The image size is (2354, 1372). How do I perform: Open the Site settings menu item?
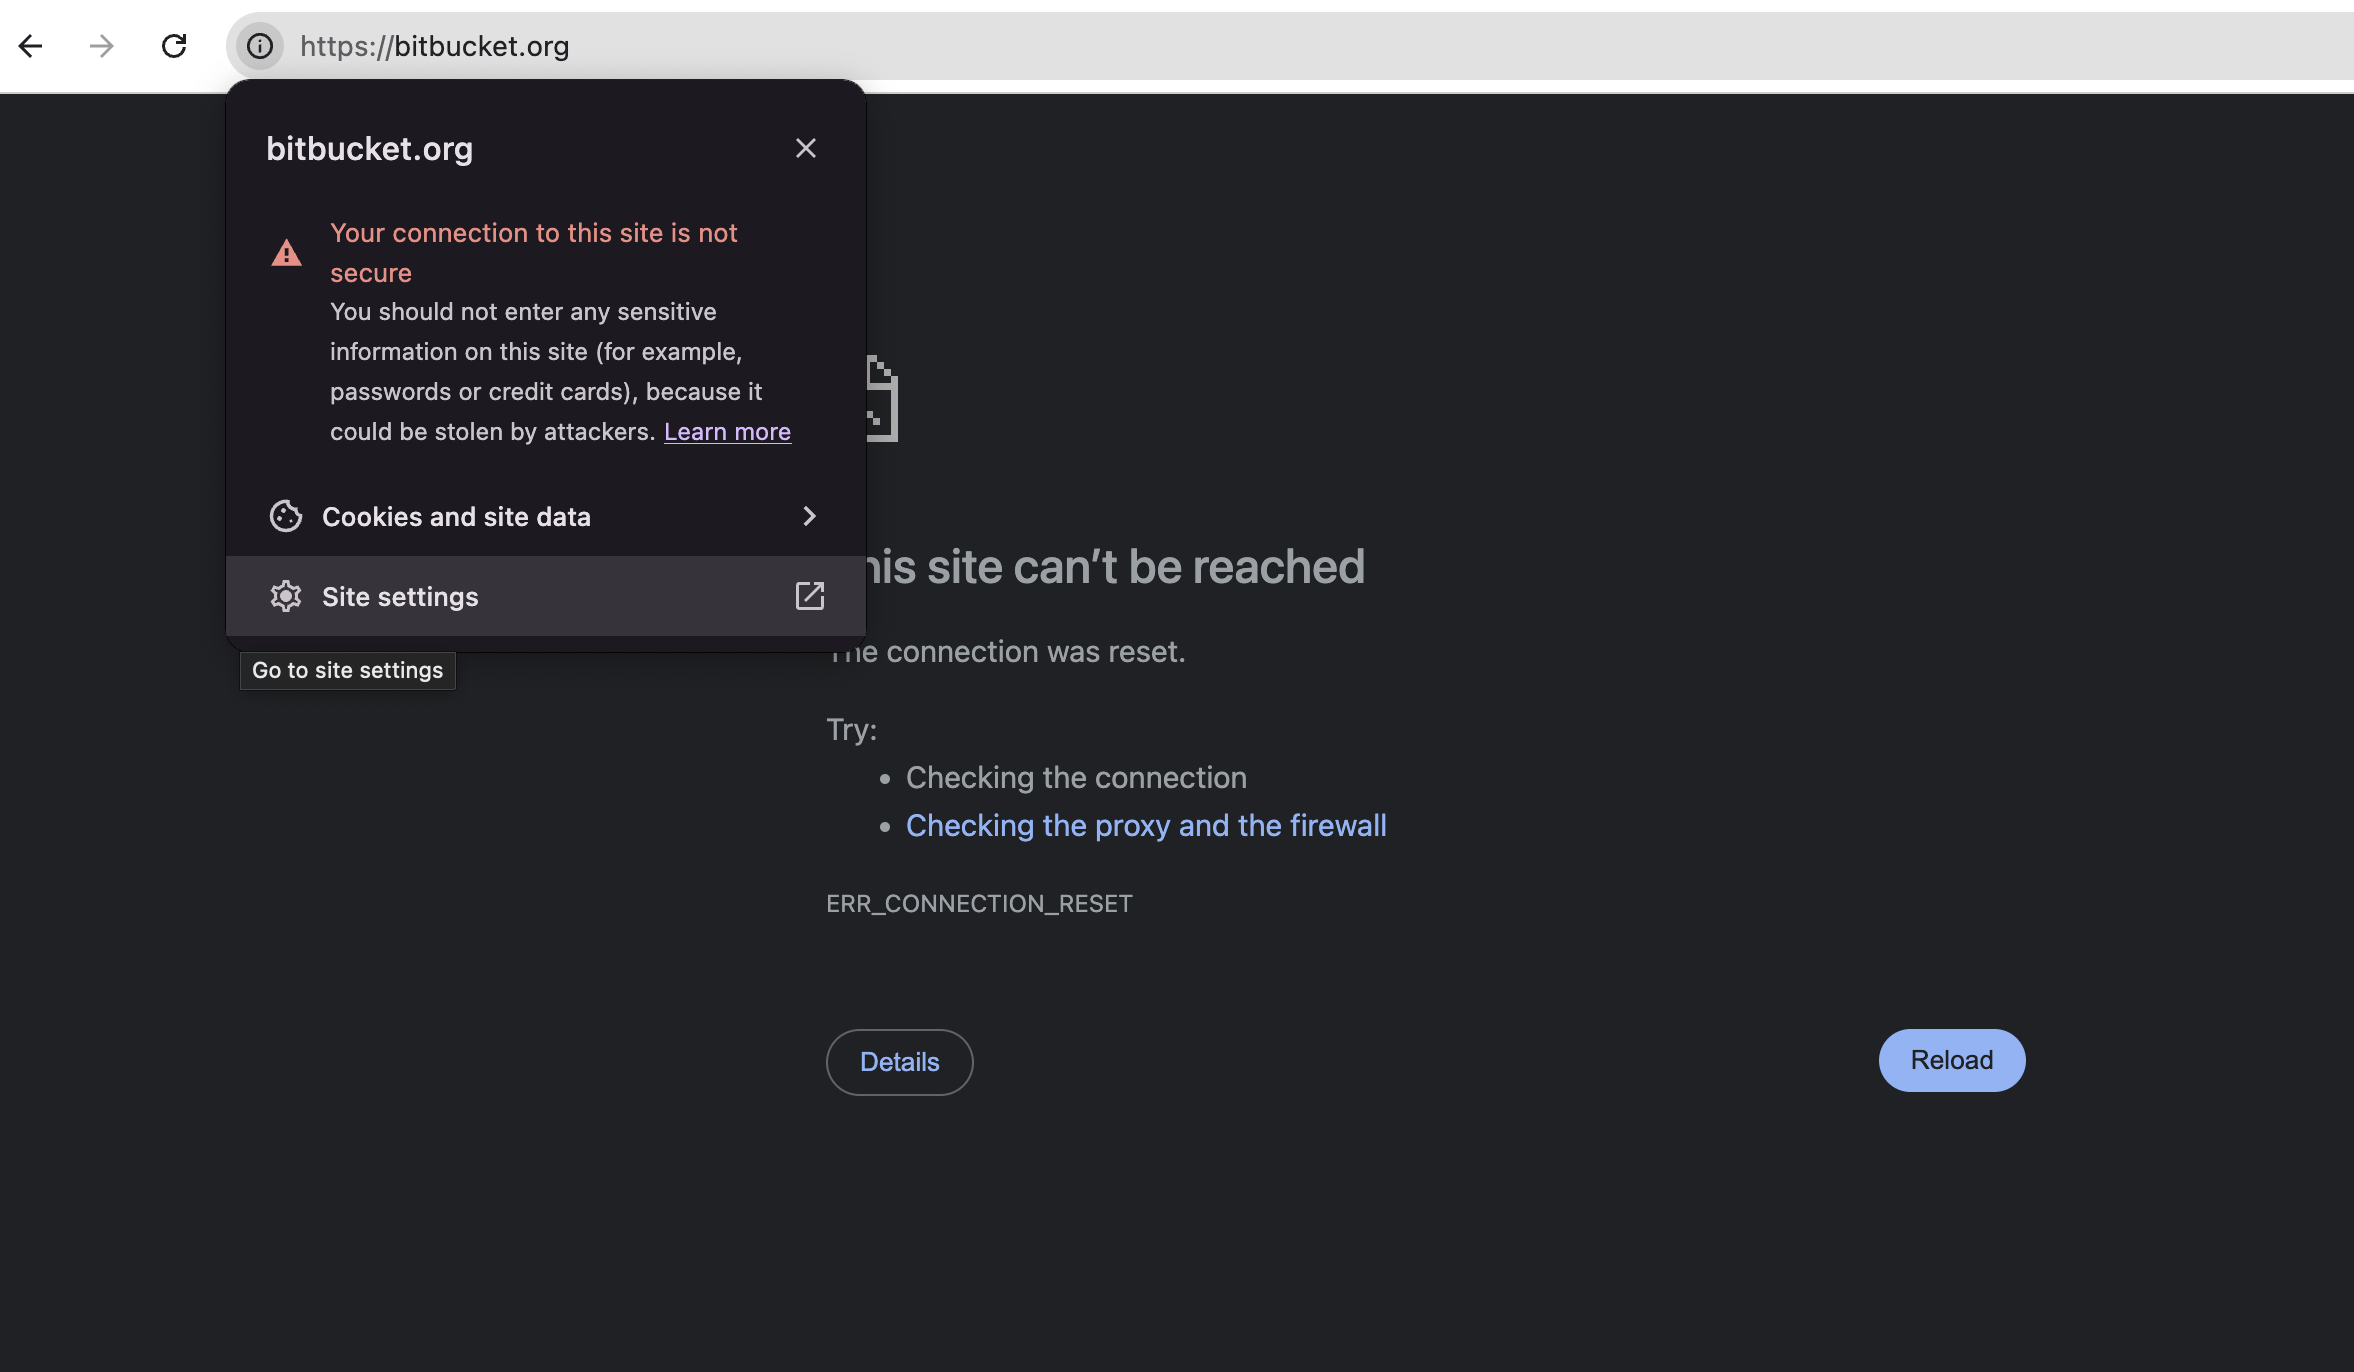(x=546, y=596)
